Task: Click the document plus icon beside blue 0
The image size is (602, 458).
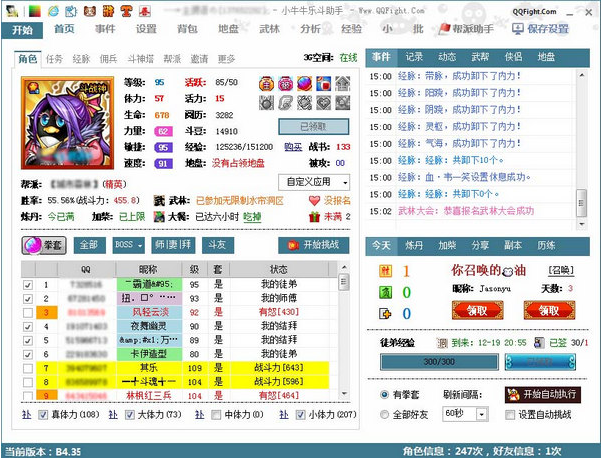Action: (385, 314)
